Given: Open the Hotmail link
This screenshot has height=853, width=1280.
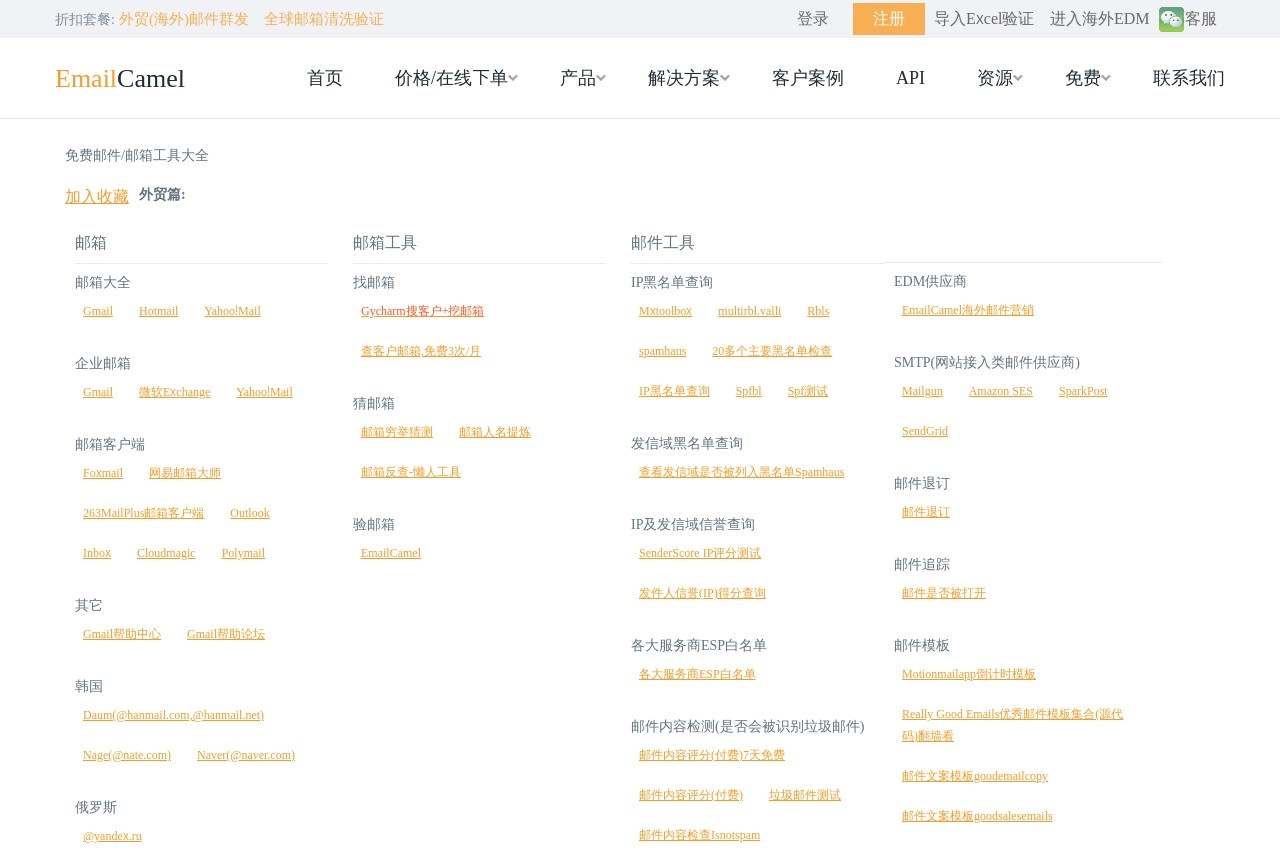Looking at the screenshot, I should pyautogui.click(x=159, y=311).
